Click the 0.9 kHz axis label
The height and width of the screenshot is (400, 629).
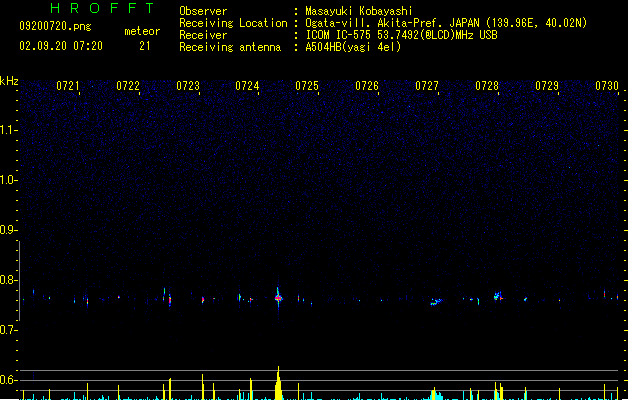pos(8,230)
